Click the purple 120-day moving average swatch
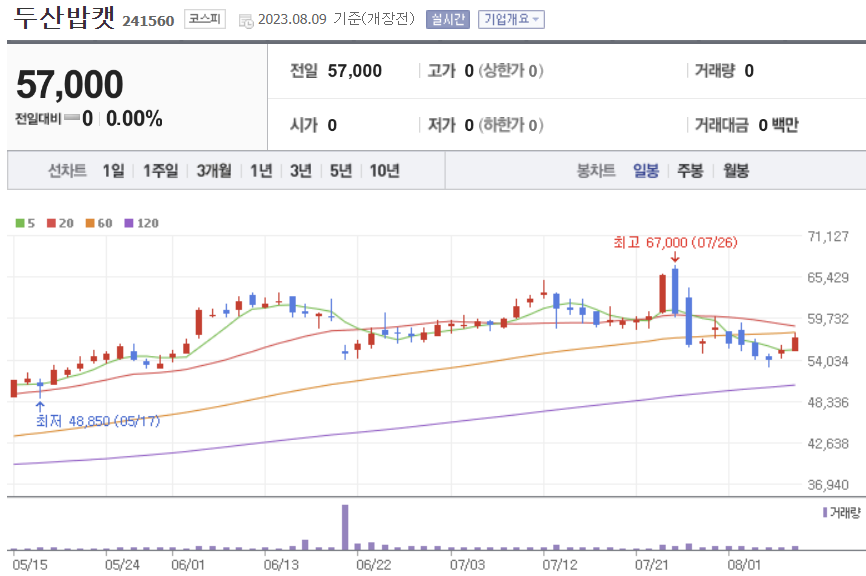Screen dimensions: 866x576 (x=129, y=223)
